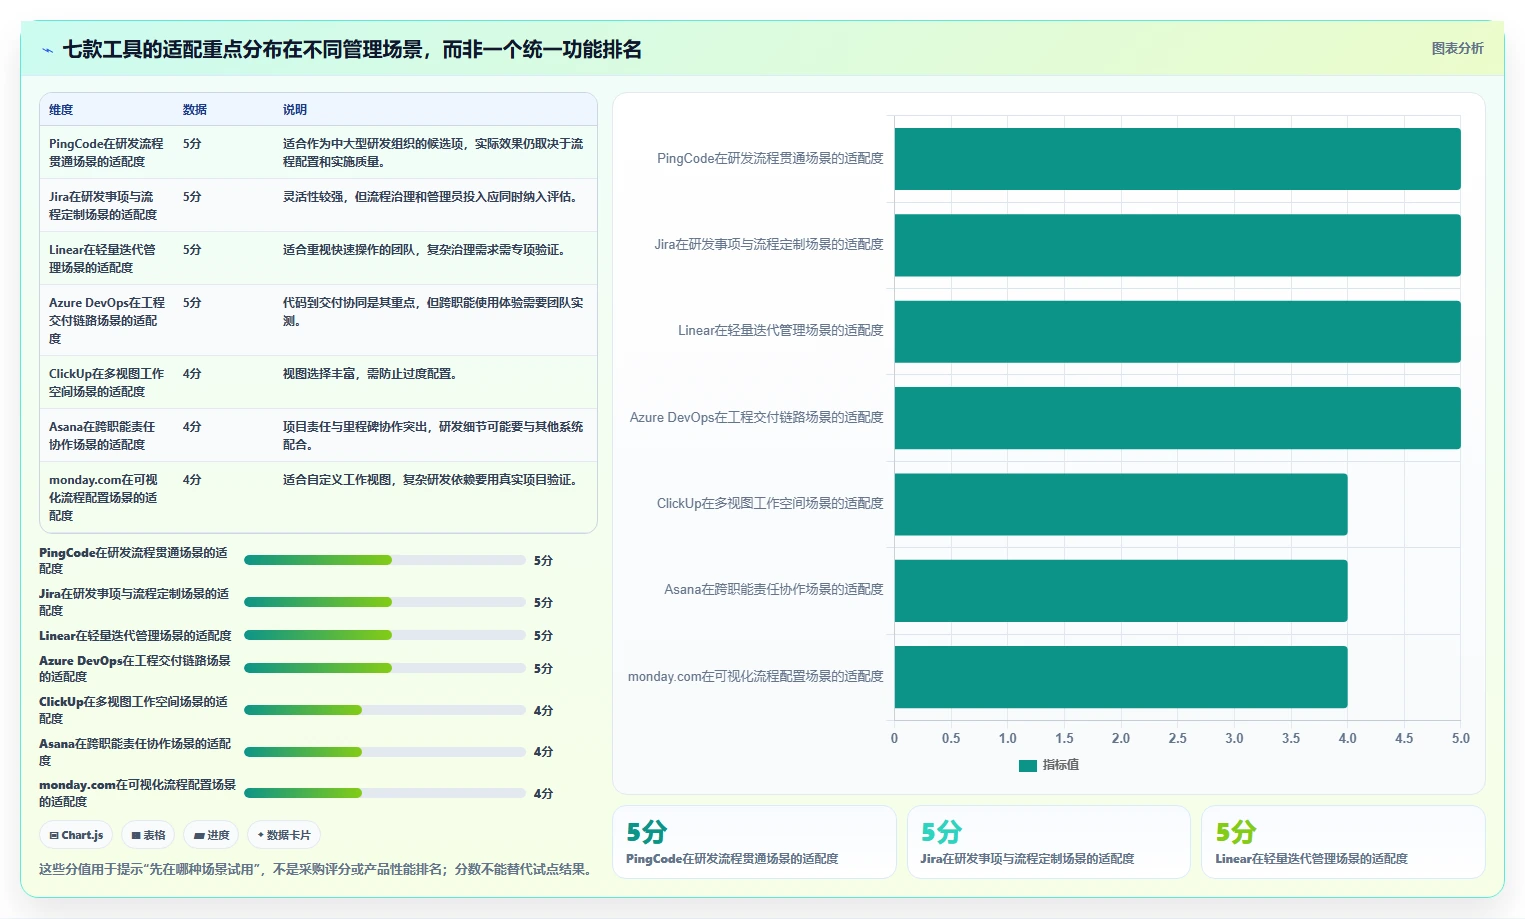Click the Chart.js tag chip
Screen dimensions: 1525x919
tap(77, 835)
